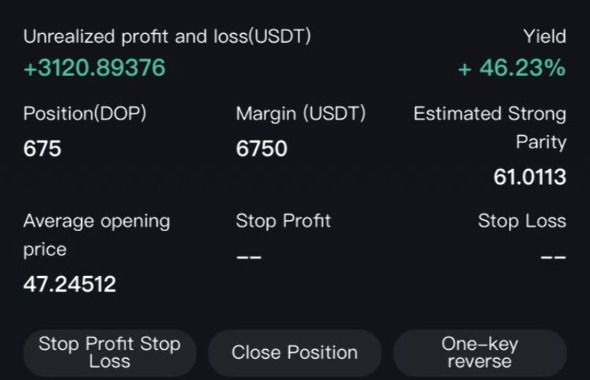590x380 pixels.
Task: Open Stop Profit Stop Loss settings
Action: point(109,353)
